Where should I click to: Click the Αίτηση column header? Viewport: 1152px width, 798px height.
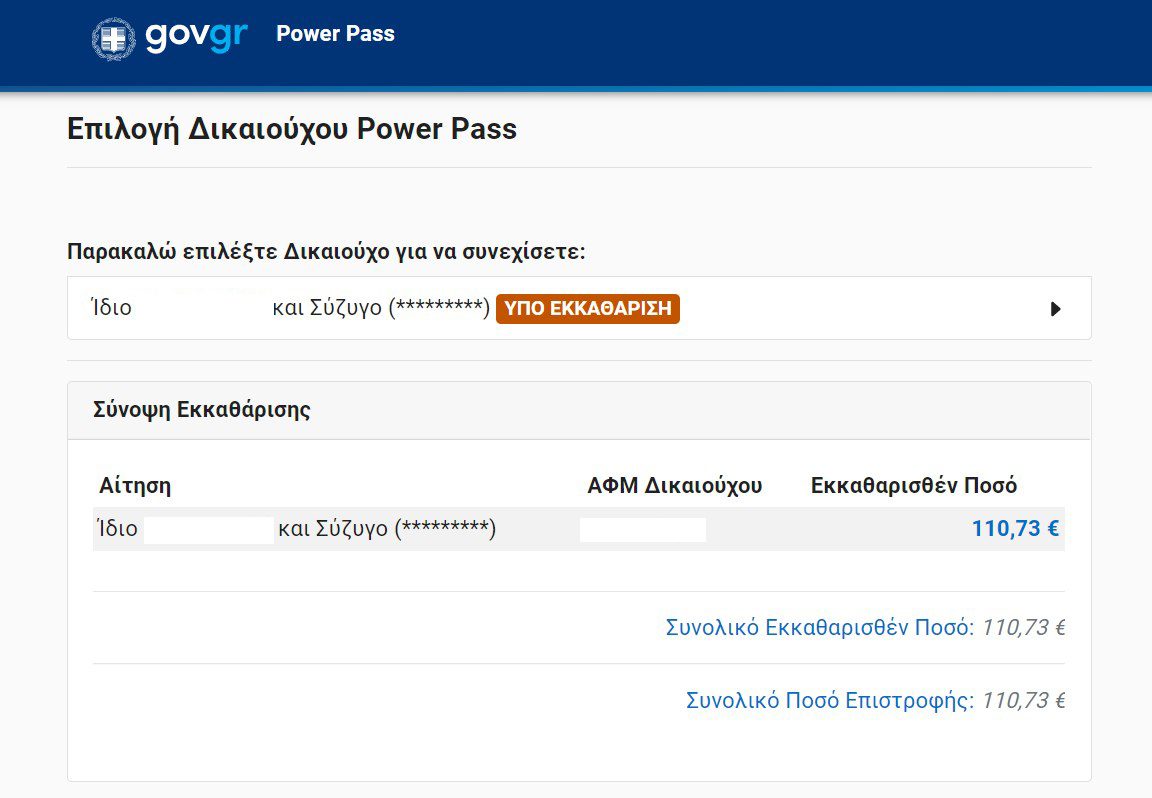(135, 486)
